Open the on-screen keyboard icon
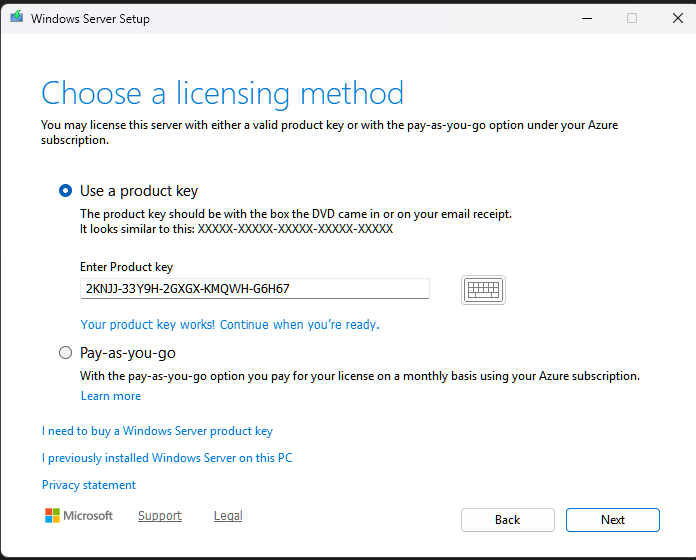696x560 pixels. [483, 289]
